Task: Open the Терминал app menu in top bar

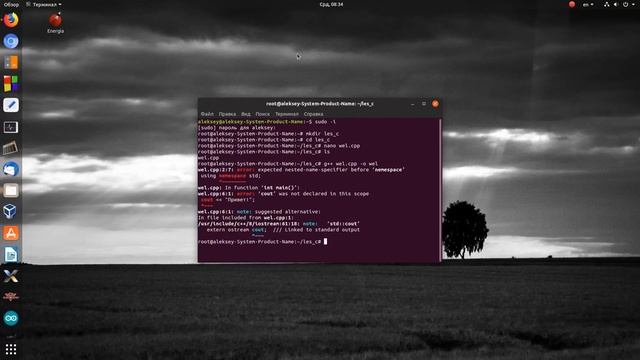Action: [x=44, y=4]
